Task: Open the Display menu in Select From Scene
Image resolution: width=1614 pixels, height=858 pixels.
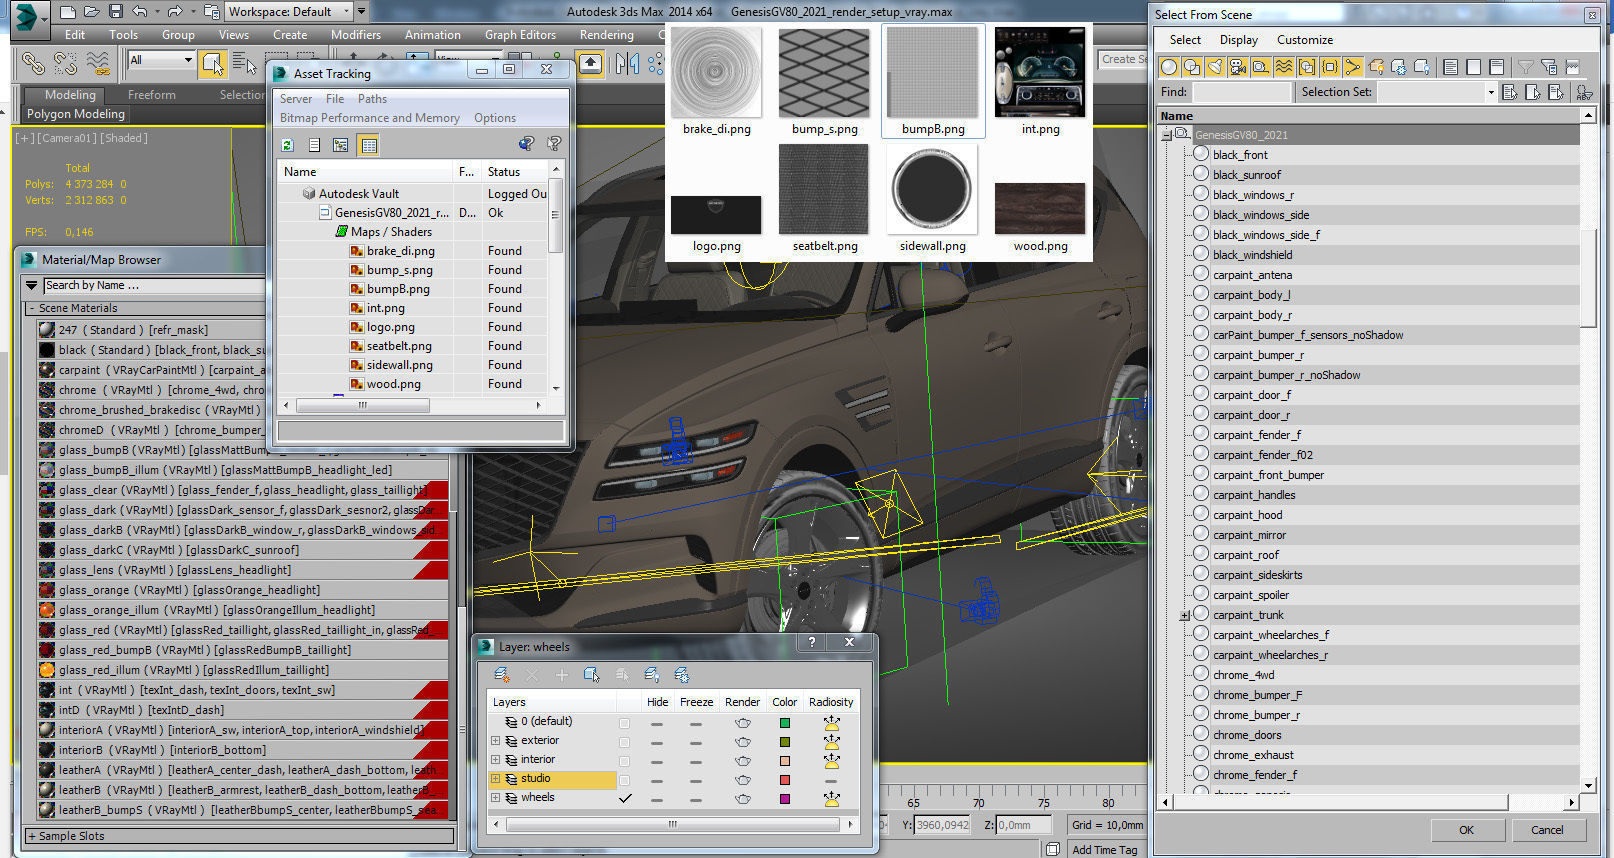Action: (1238, 40)
